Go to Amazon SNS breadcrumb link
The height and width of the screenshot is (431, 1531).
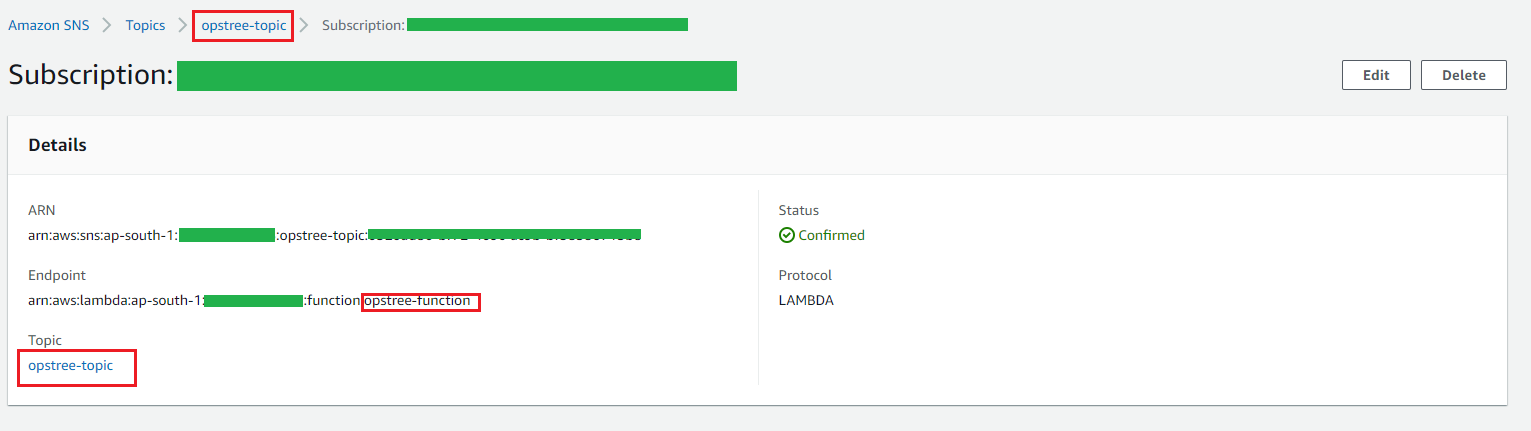[48, 25]
